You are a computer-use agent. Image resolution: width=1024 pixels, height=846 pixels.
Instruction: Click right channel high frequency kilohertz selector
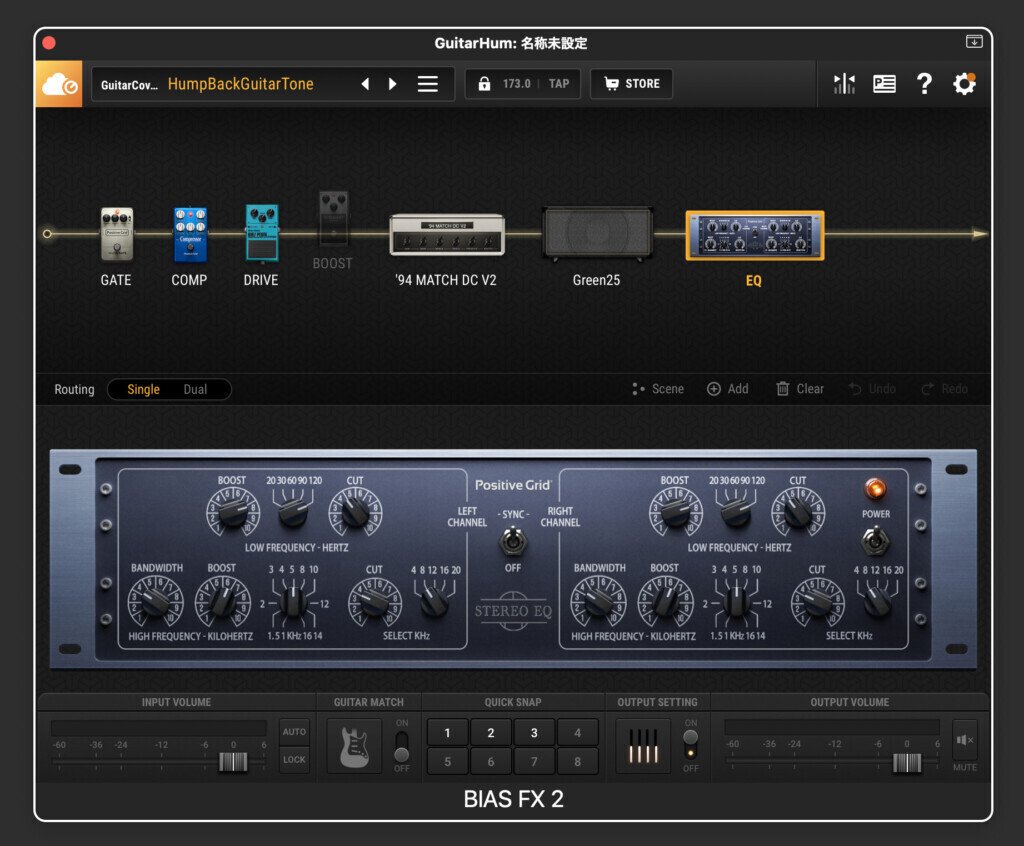(736, 602)
